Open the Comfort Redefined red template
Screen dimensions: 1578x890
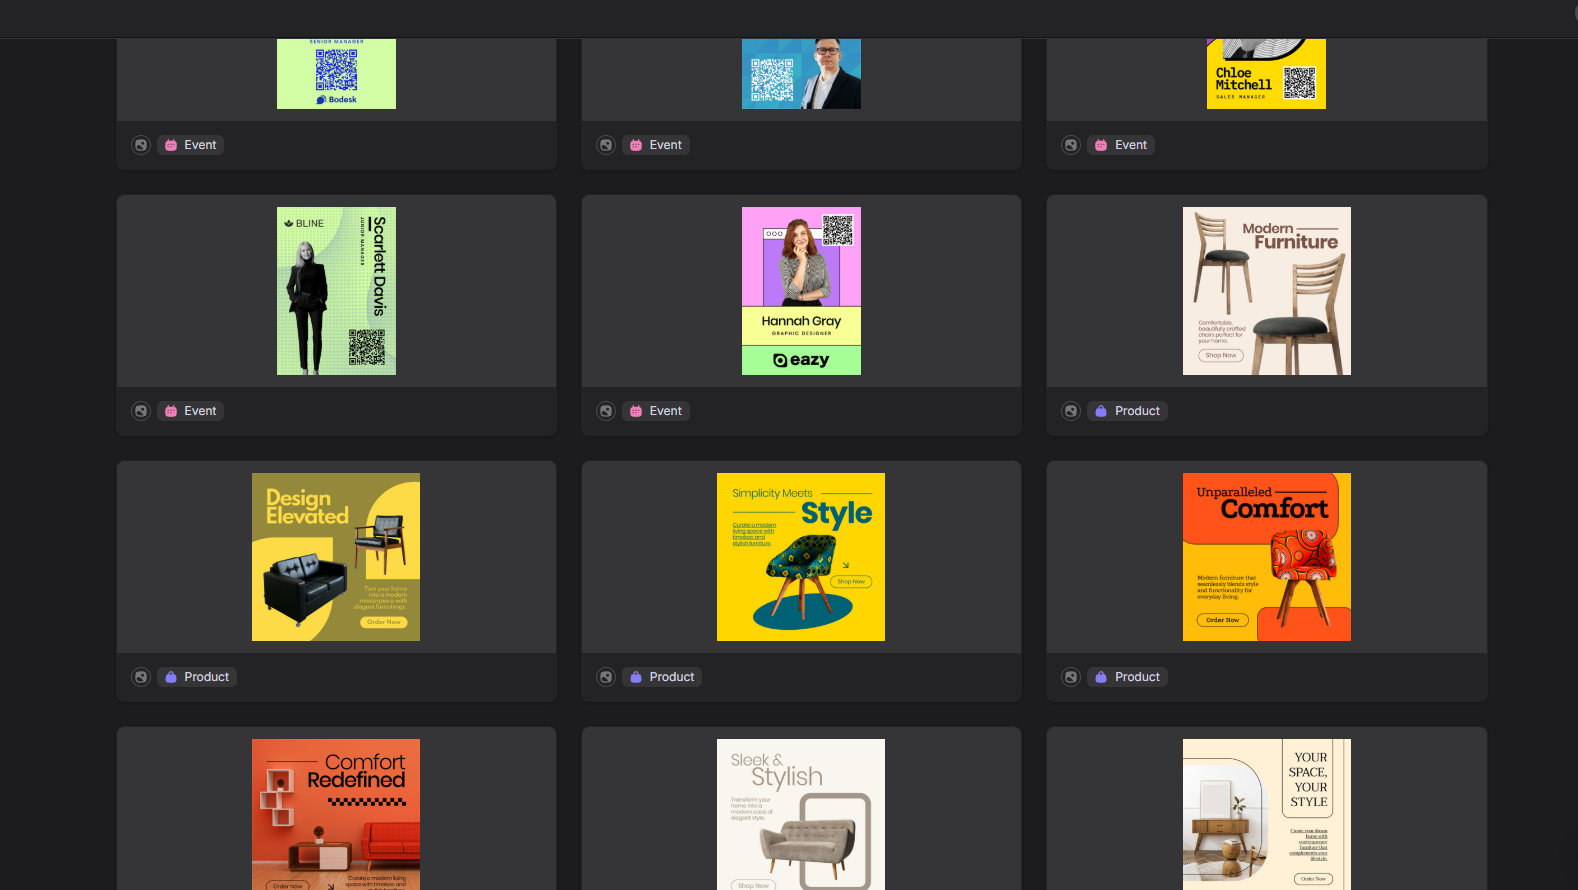coord(336,814)
